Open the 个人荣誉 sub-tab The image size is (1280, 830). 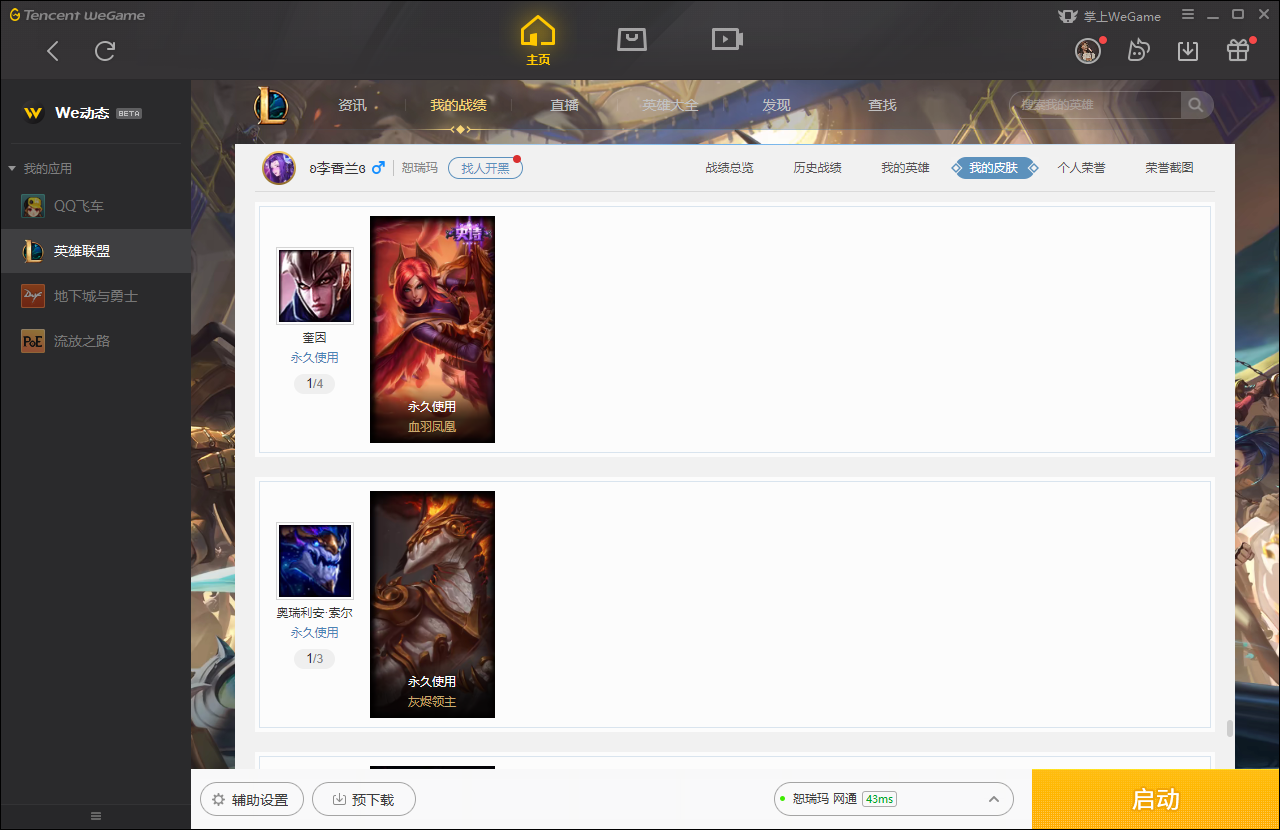point(1081,168)
